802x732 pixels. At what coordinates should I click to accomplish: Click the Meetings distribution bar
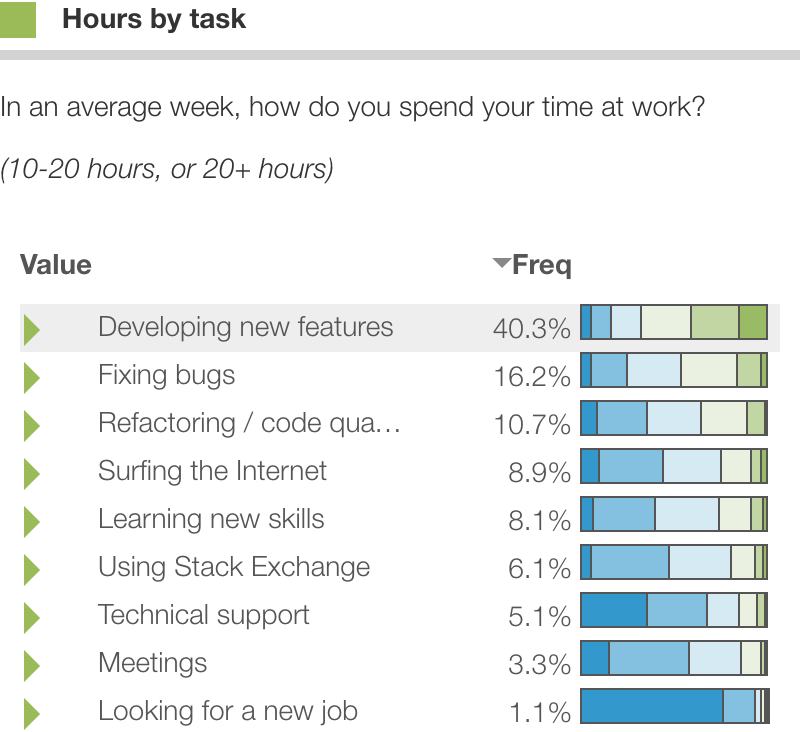(673, 658)
